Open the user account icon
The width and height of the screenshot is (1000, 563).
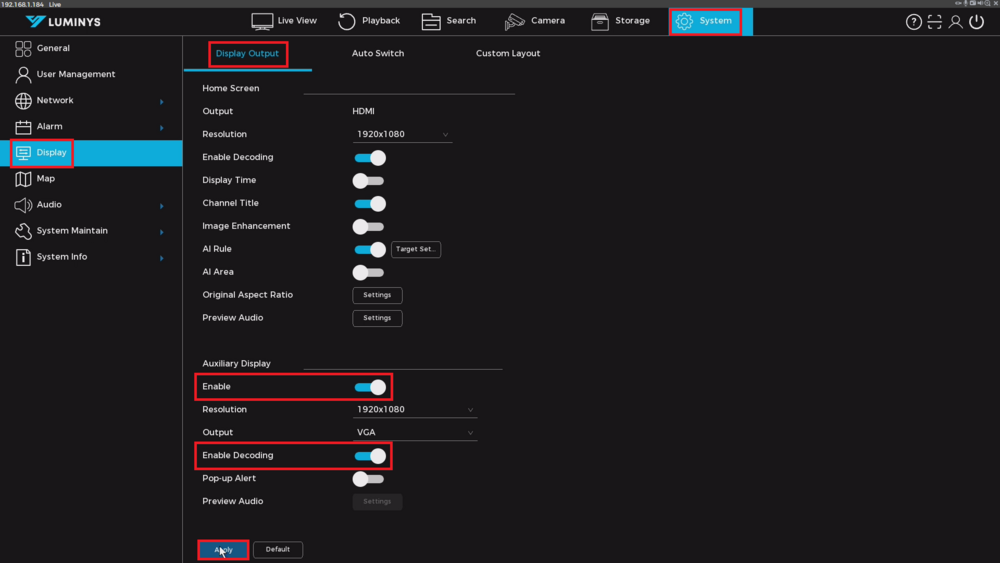pyautogui.click(x=956, y=22)
